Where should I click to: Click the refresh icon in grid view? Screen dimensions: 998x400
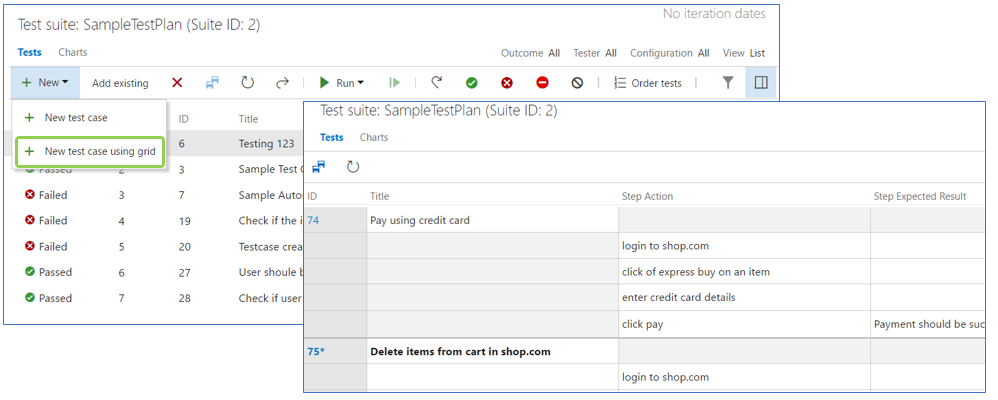(x=353, y=168)
